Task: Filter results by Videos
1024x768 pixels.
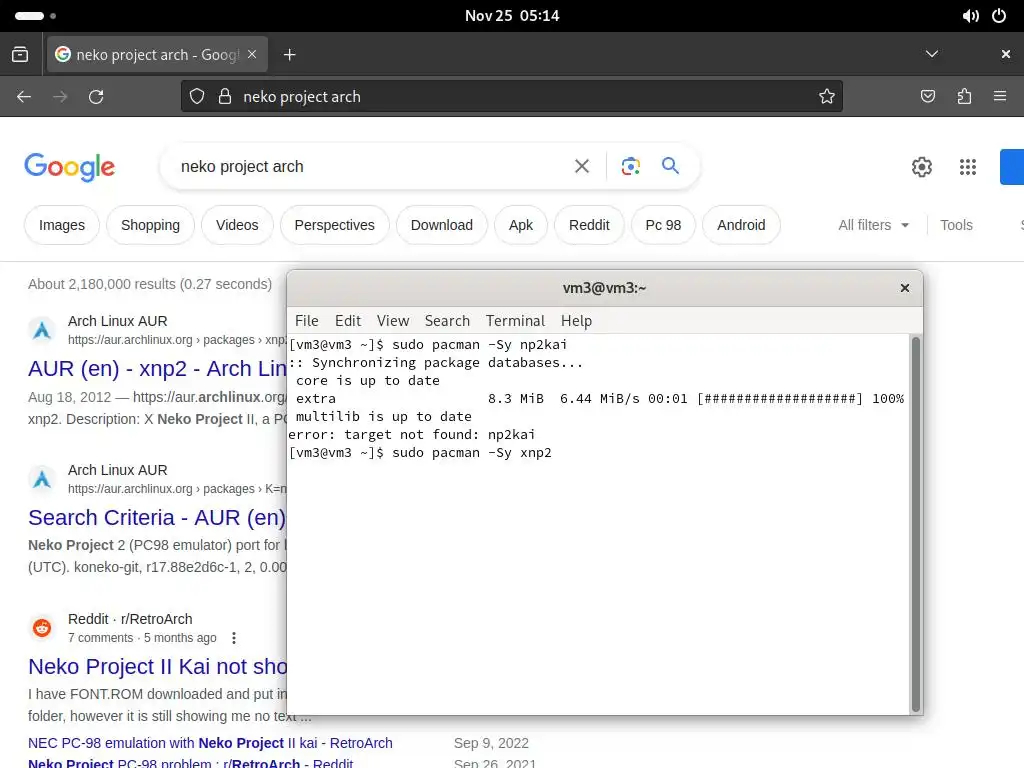Action: click(x=237, y=225)
